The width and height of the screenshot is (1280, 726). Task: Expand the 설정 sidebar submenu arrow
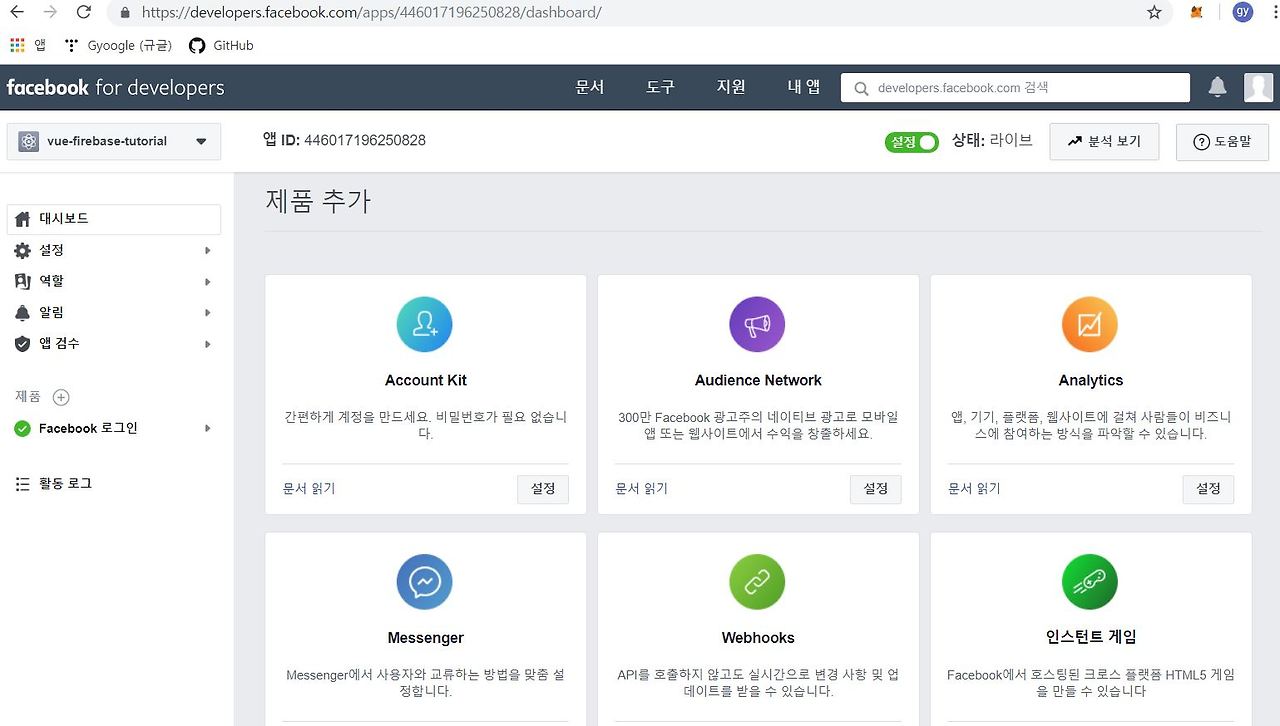pyautogui.click(x=208, y=250)
